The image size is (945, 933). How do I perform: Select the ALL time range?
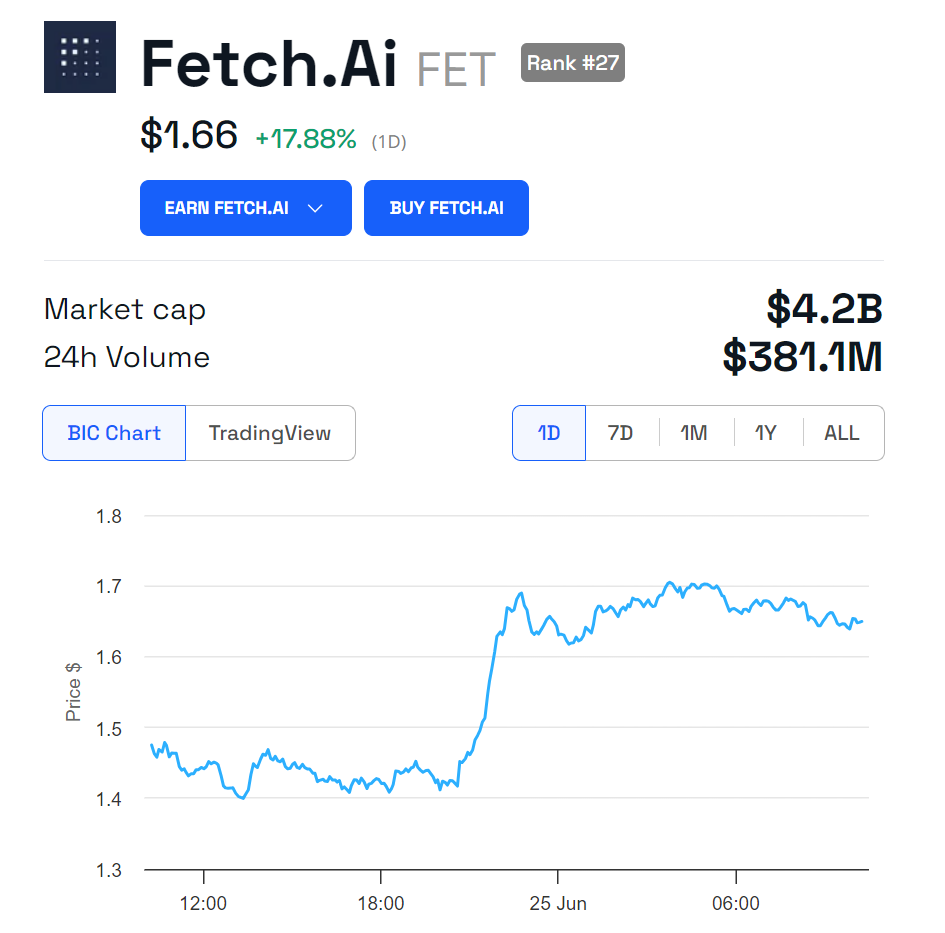(841, 433)
